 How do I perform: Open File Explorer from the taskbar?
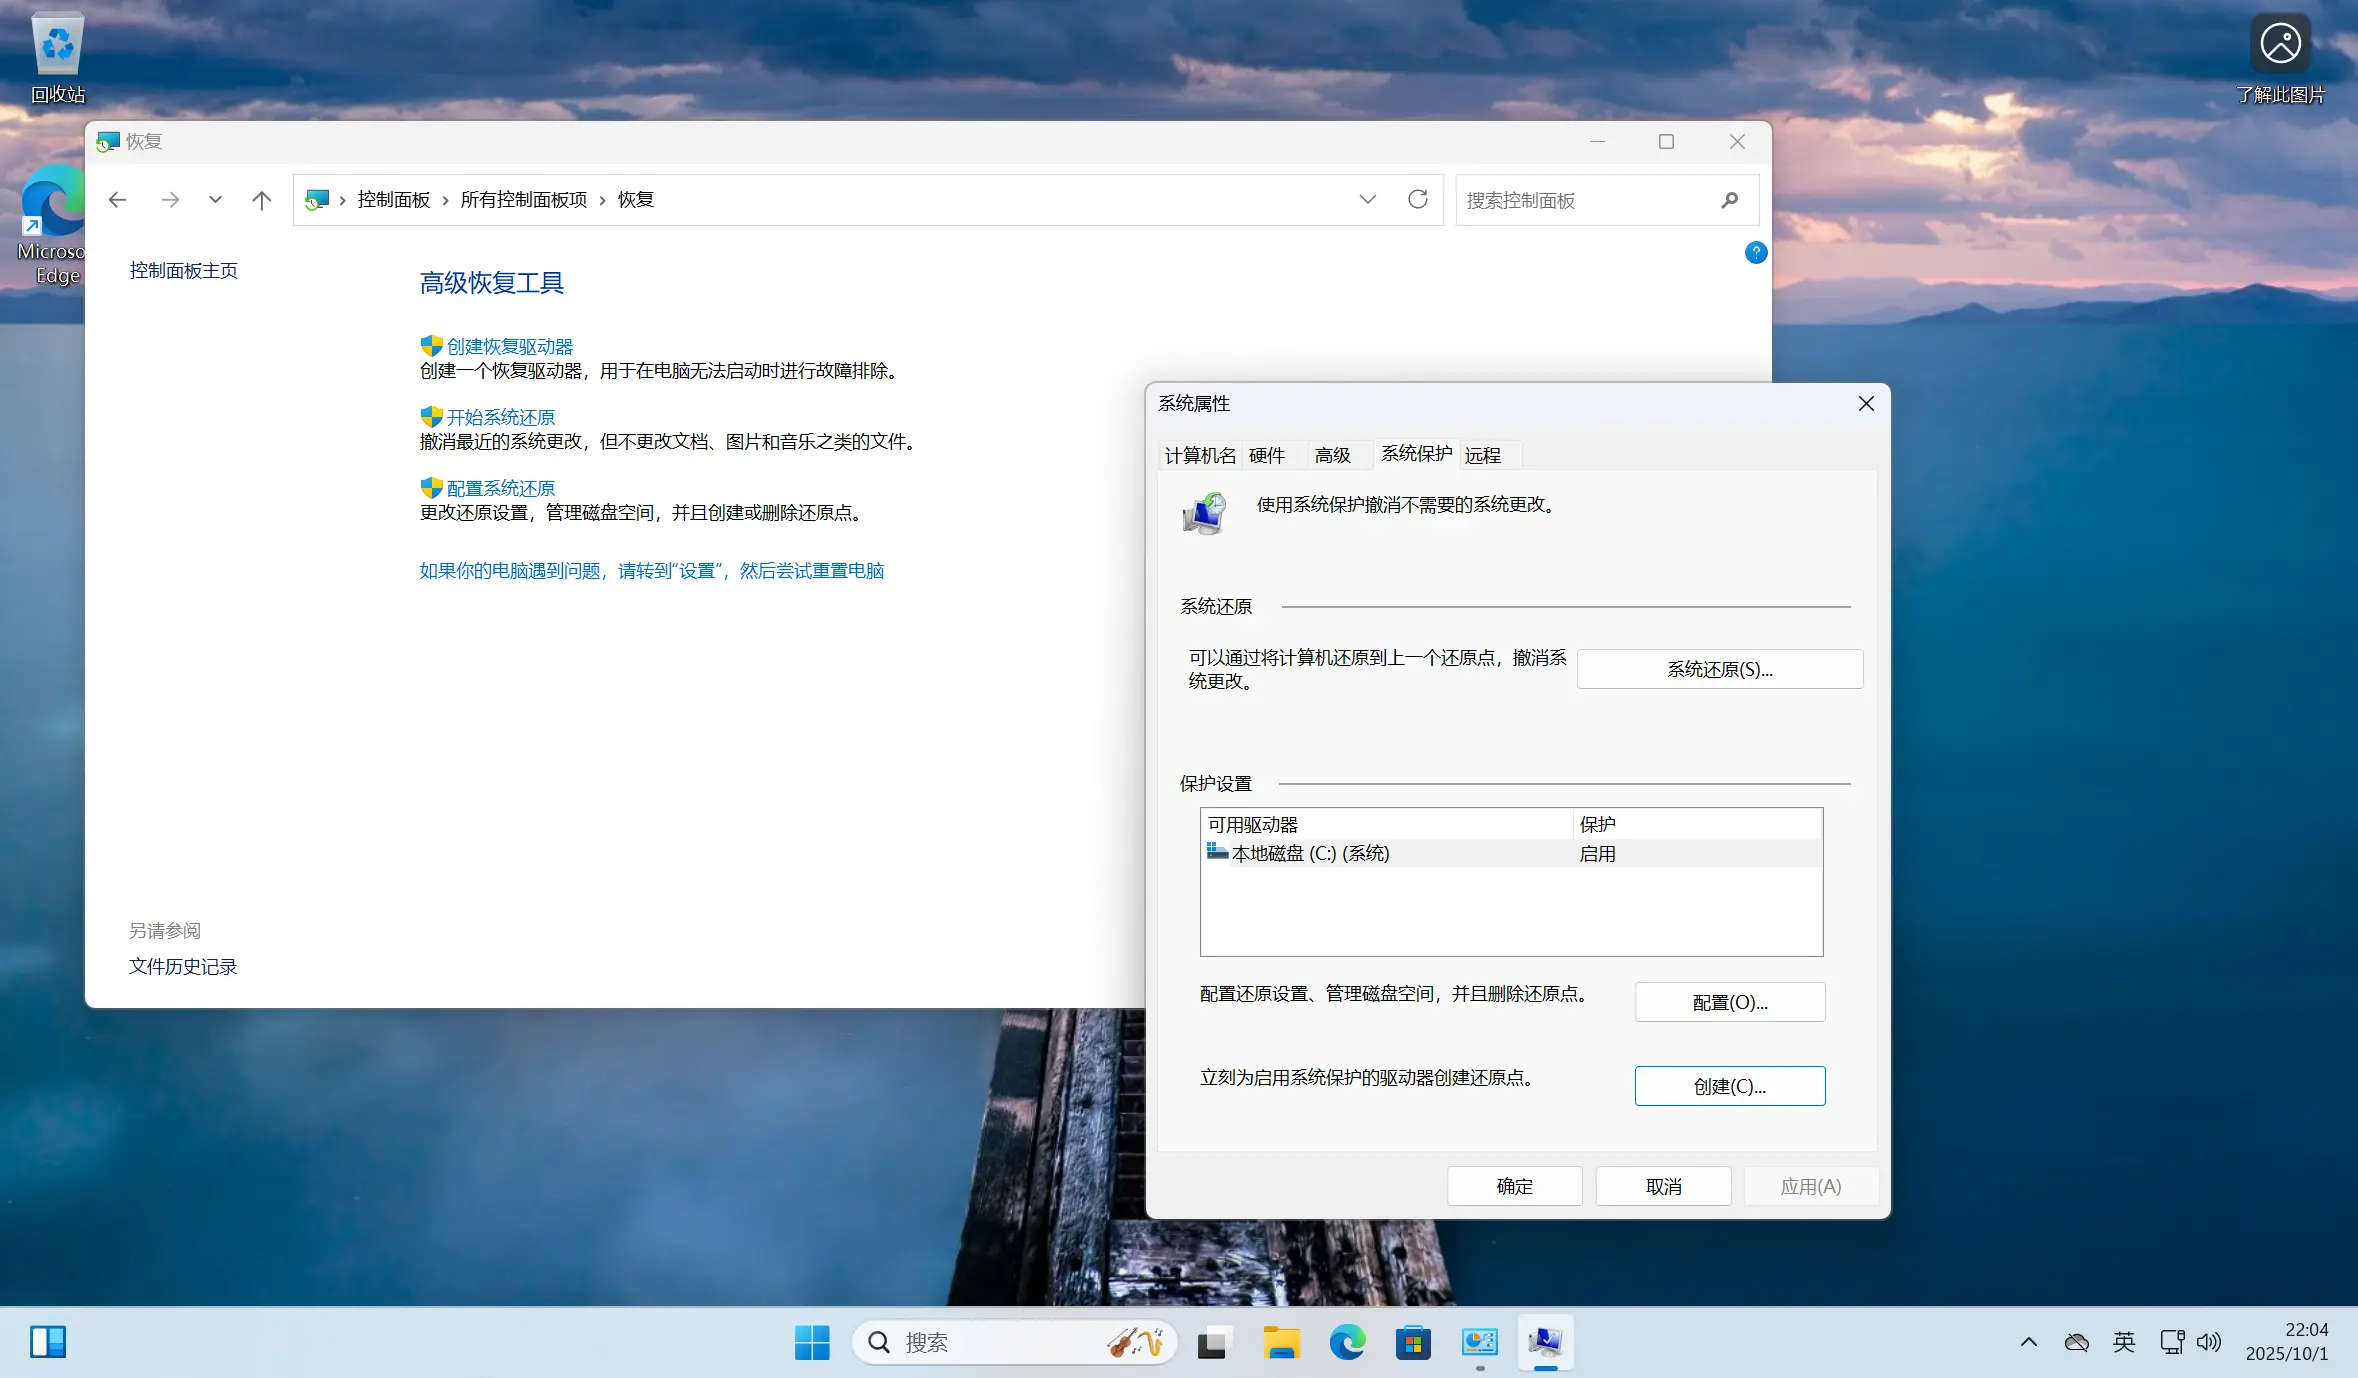[1280, 1342]
